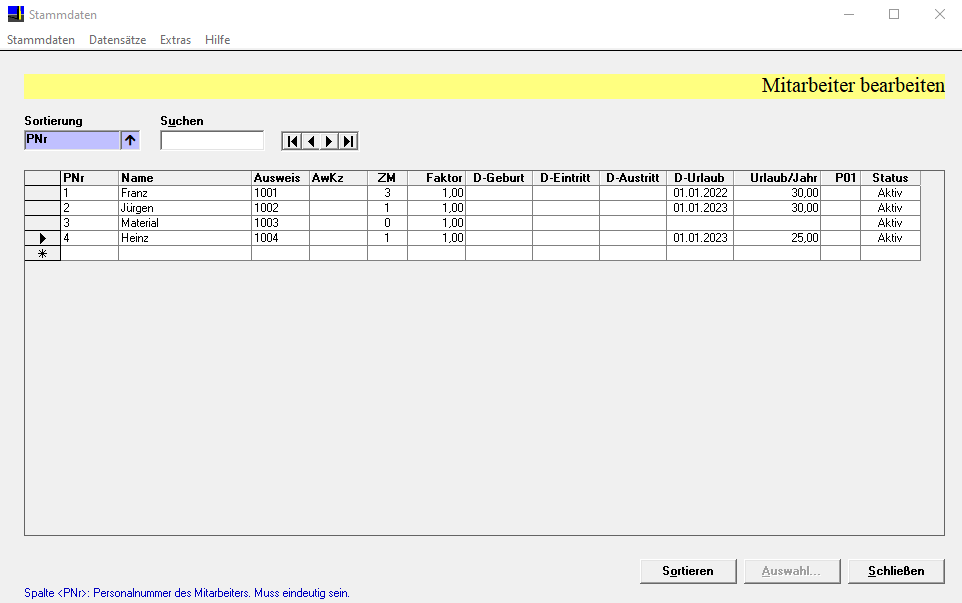The image size is (962, 603).
Task: Select Jürgen's Faktor cell 1,00
Action: (436, 208)
